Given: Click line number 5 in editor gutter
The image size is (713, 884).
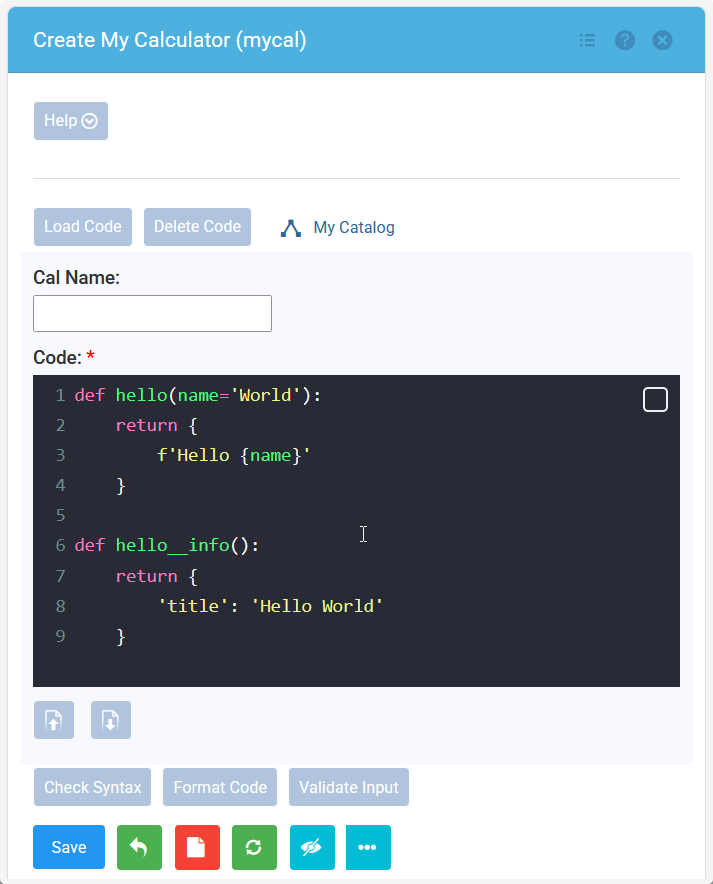Looking at the screenshot, I should point(60,515).
